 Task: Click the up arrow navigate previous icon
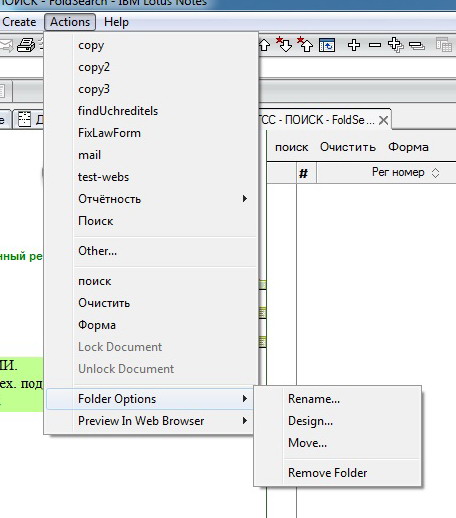264,45
